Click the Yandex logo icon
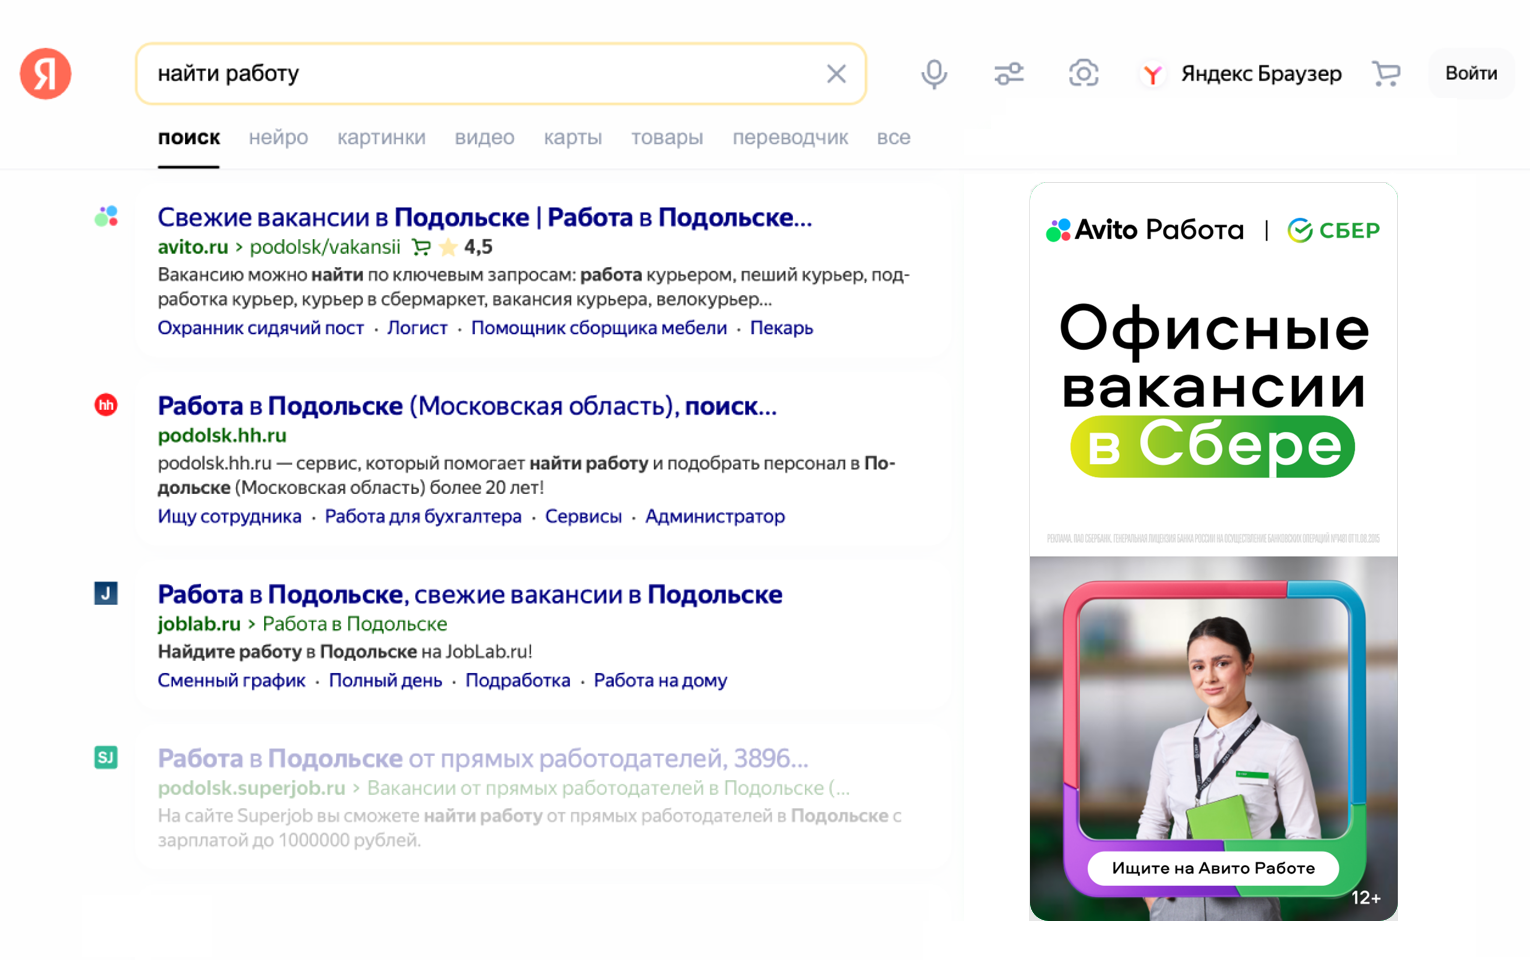1530x960 pixels. pyautogui.click(x=46, y=74)
